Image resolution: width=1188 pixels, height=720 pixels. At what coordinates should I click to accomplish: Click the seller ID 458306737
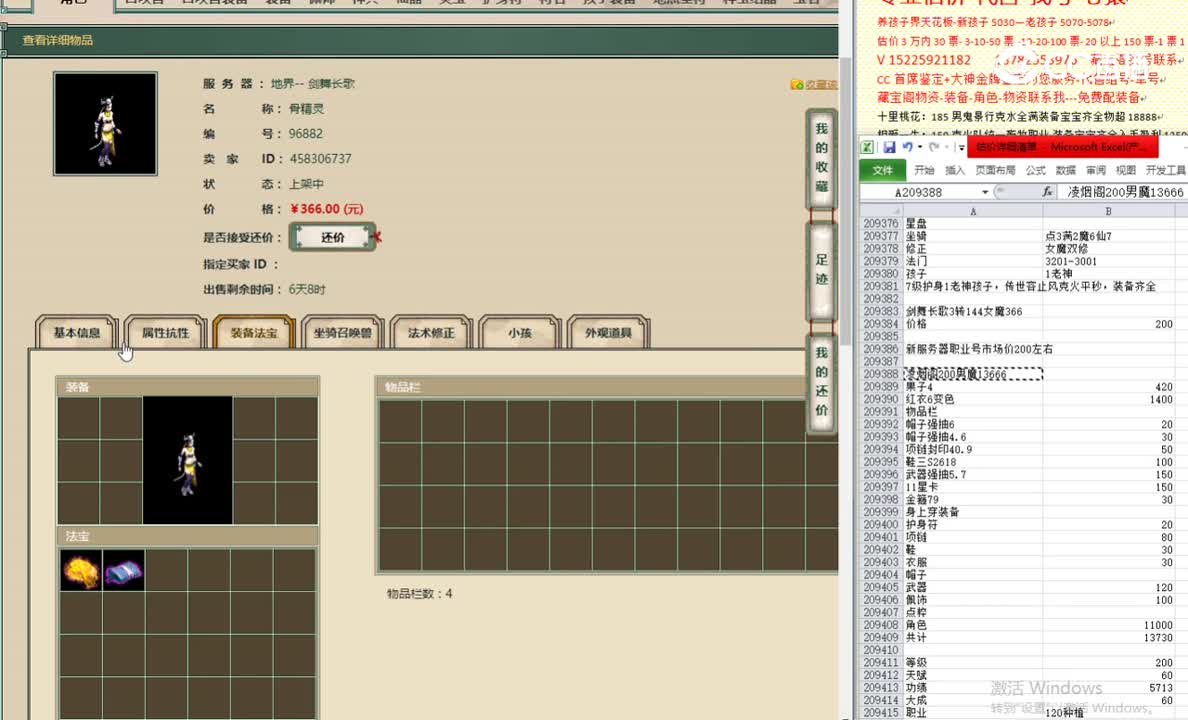(x=320, y=158)
